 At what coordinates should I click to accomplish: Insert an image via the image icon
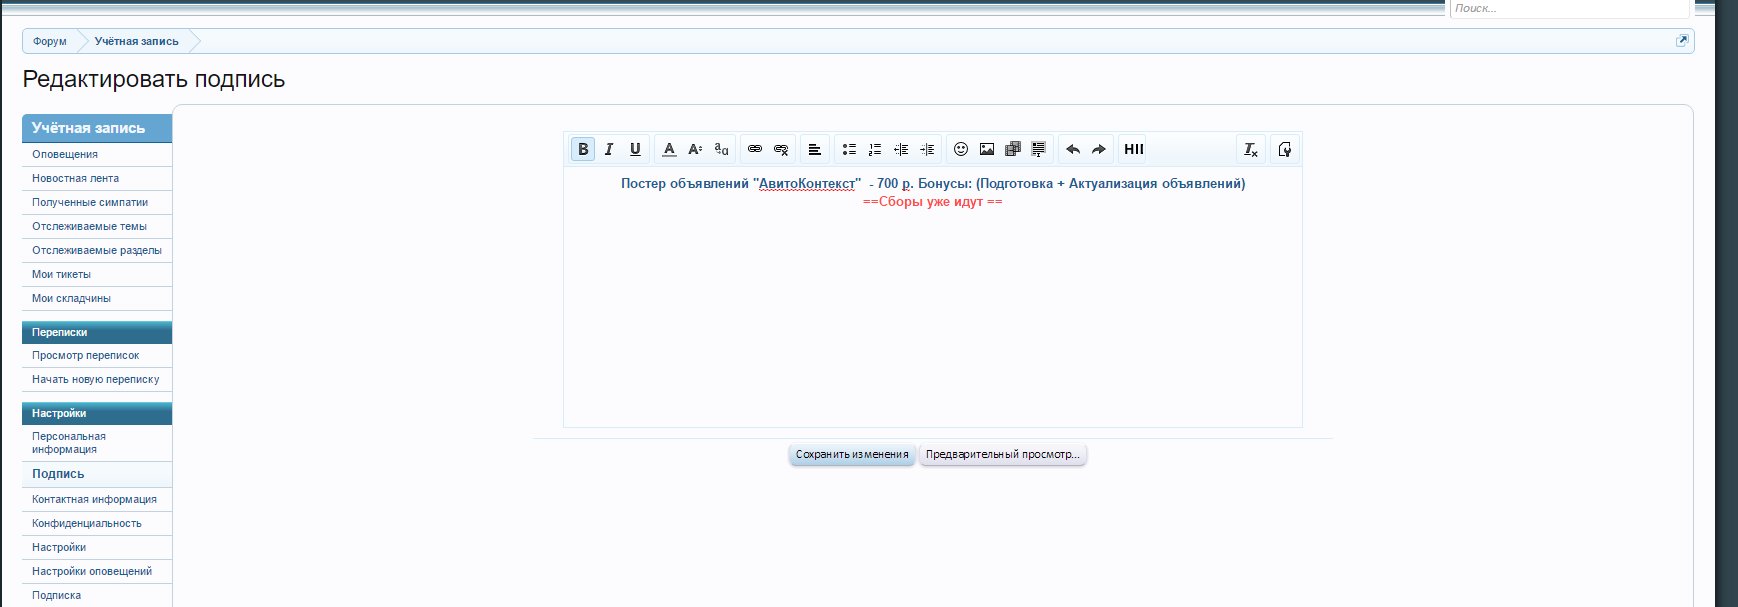pos(987,149)
